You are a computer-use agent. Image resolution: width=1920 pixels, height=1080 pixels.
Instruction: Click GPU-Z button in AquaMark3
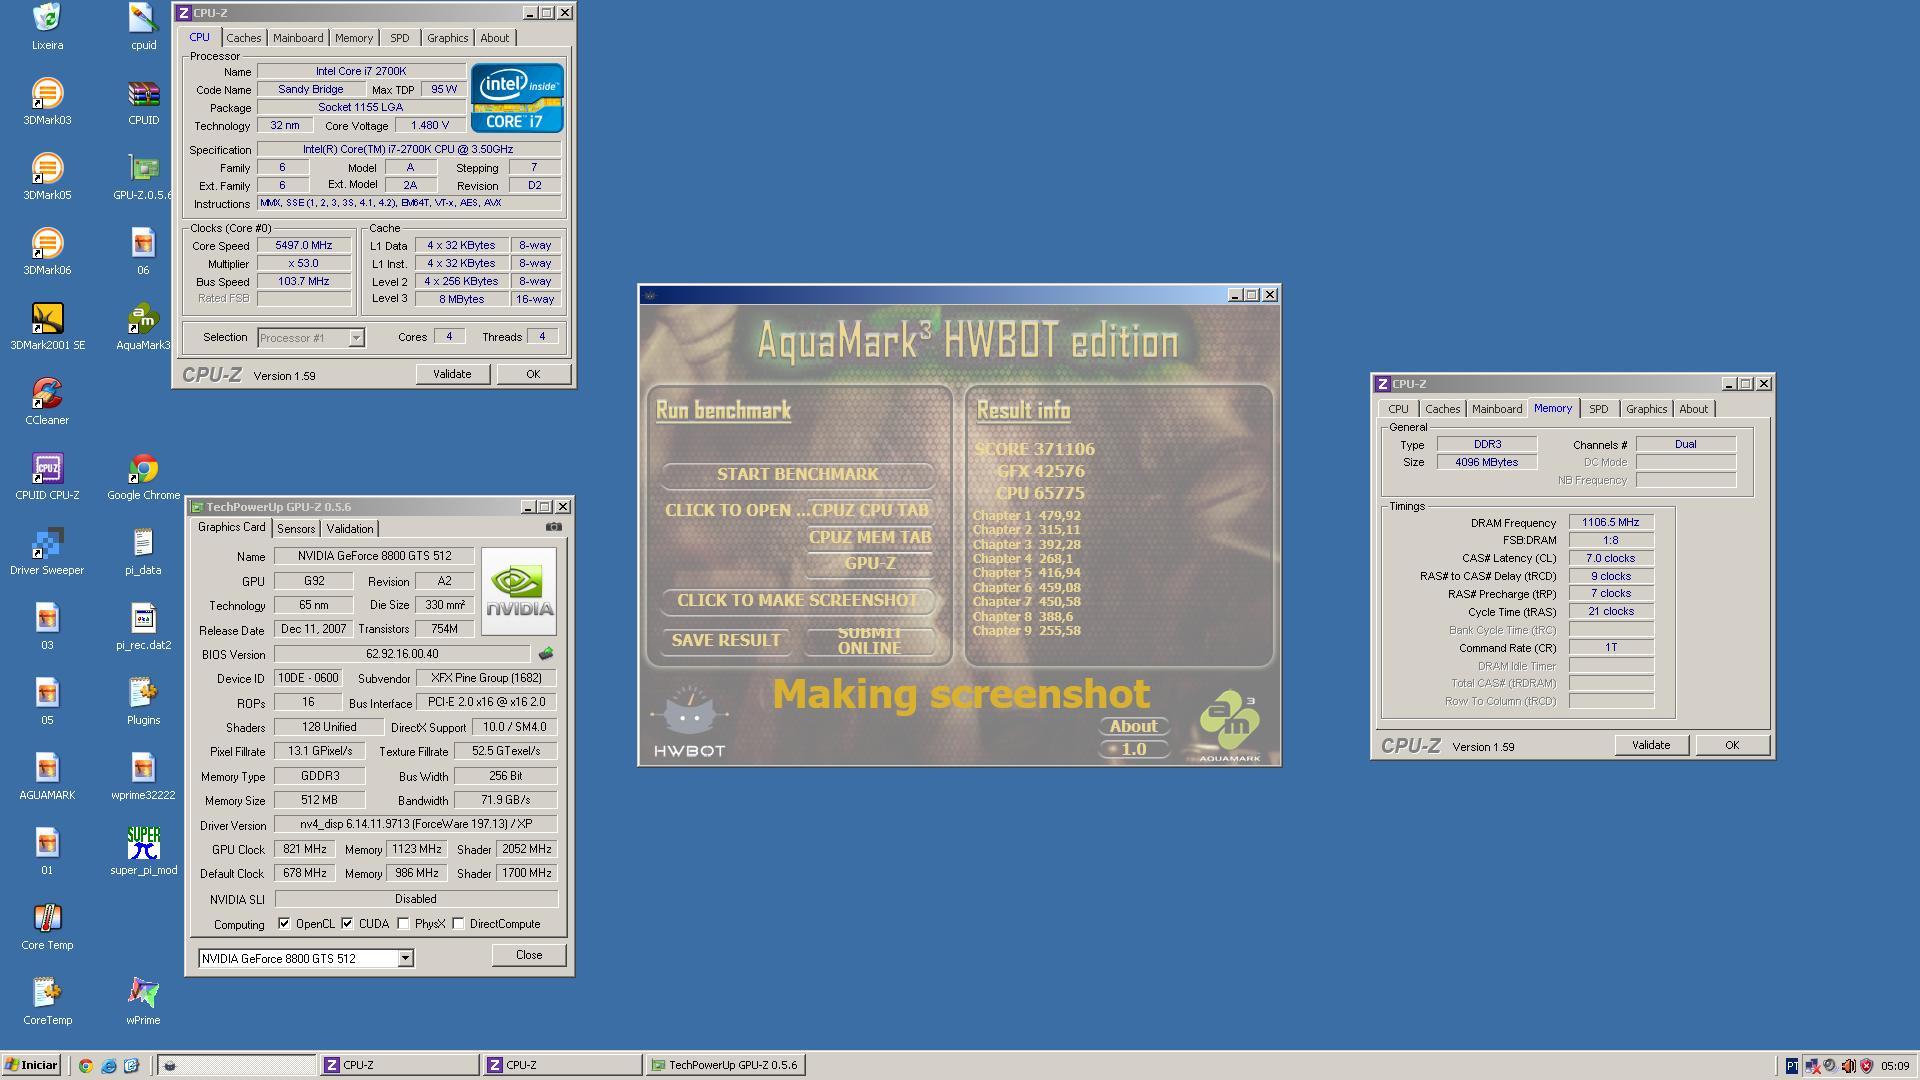point(870,563)
